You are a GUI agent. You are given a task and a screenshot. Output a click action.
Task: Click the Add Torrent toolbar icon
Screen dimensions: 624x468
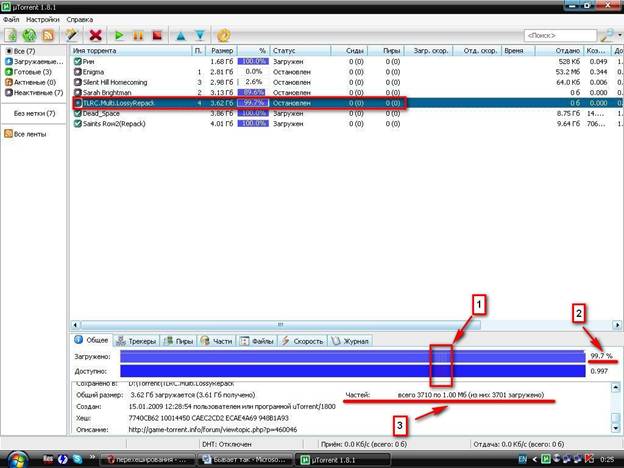tap(11, 35)
